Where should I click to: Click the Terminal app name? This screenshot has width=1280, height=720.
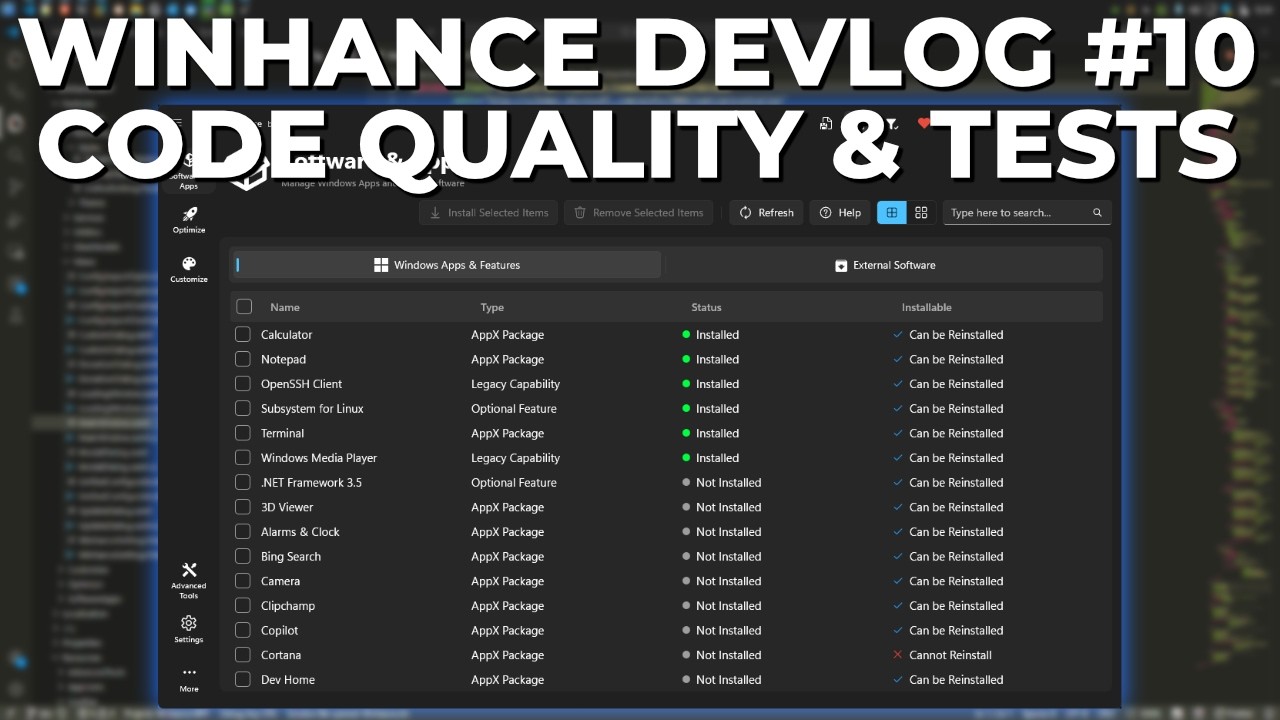point(283,433)
